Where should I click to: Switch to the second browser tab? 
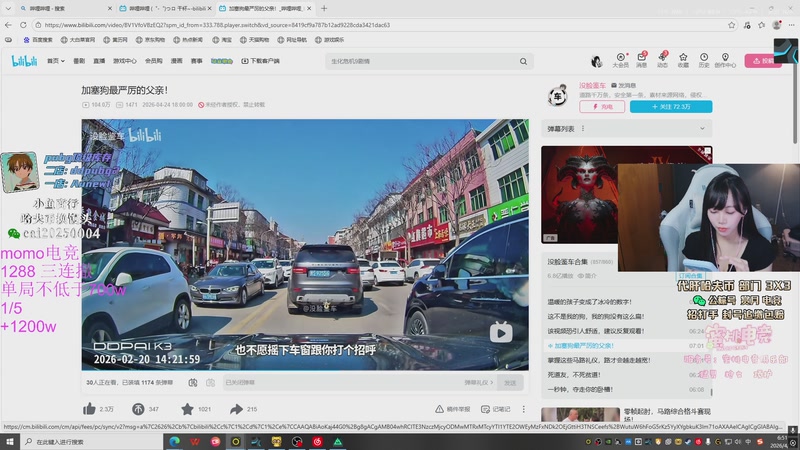tap(165, 8)
